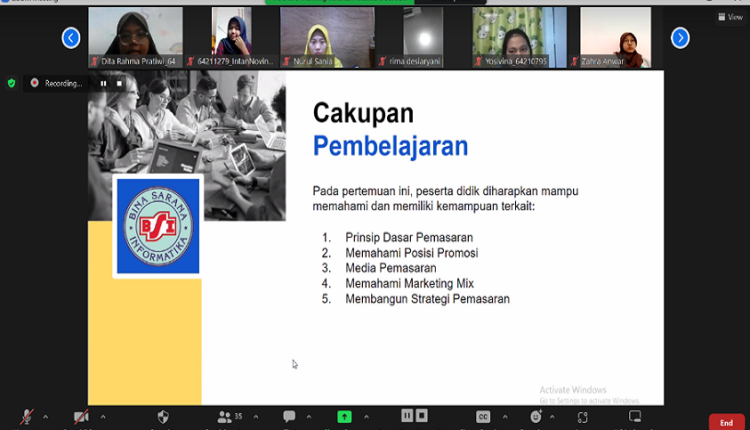Toggle closed captions CC icon

point(483,417)
